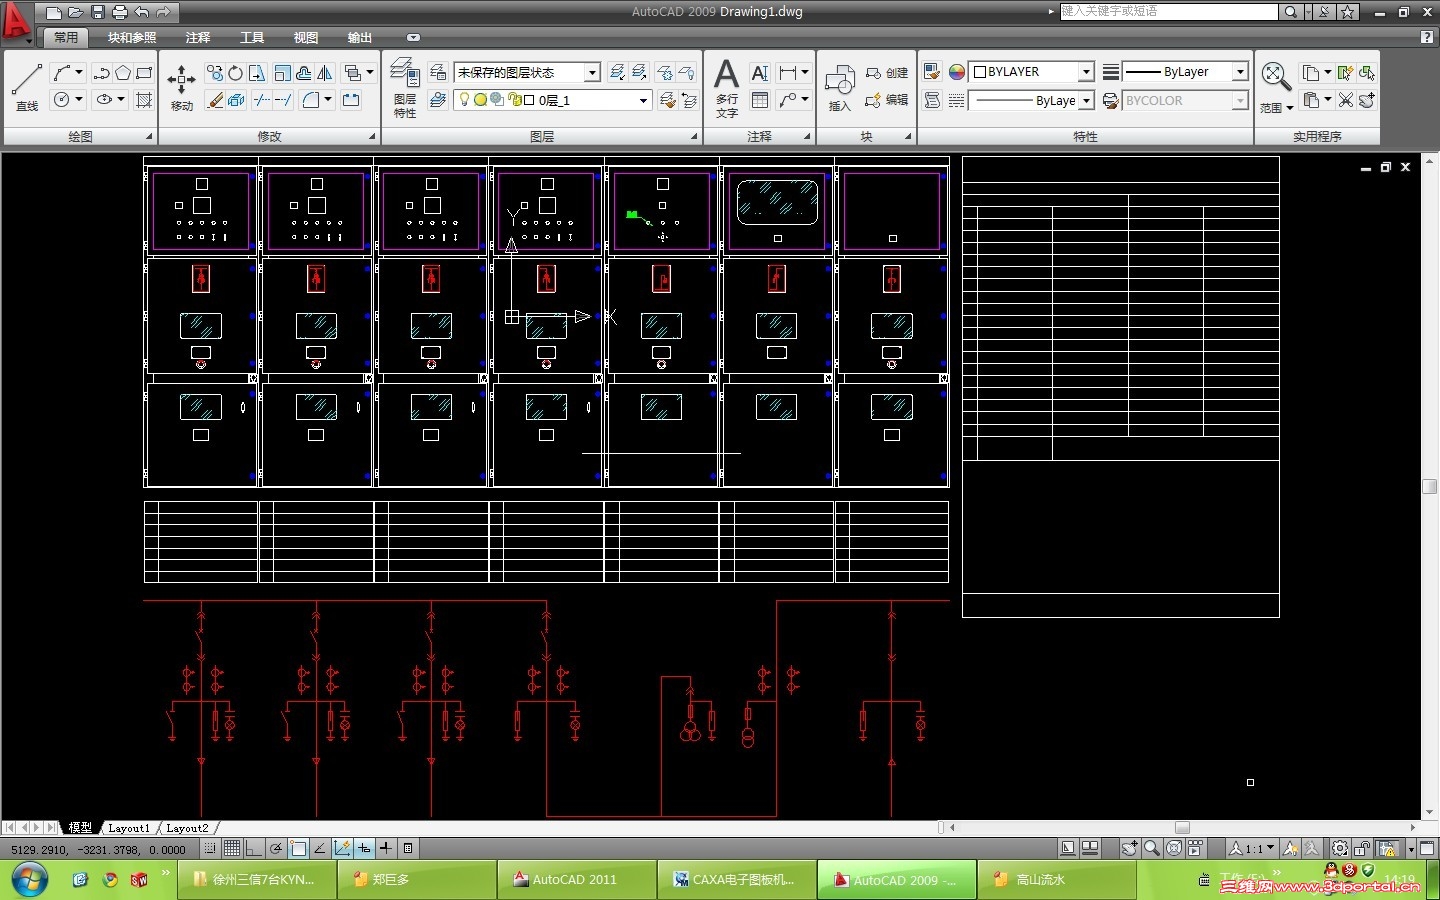Screen dimensions: 1440x900
Task: Click the Undo arrow in quick access toolbar
Action: pyautogui.click(x=142, y=12)
